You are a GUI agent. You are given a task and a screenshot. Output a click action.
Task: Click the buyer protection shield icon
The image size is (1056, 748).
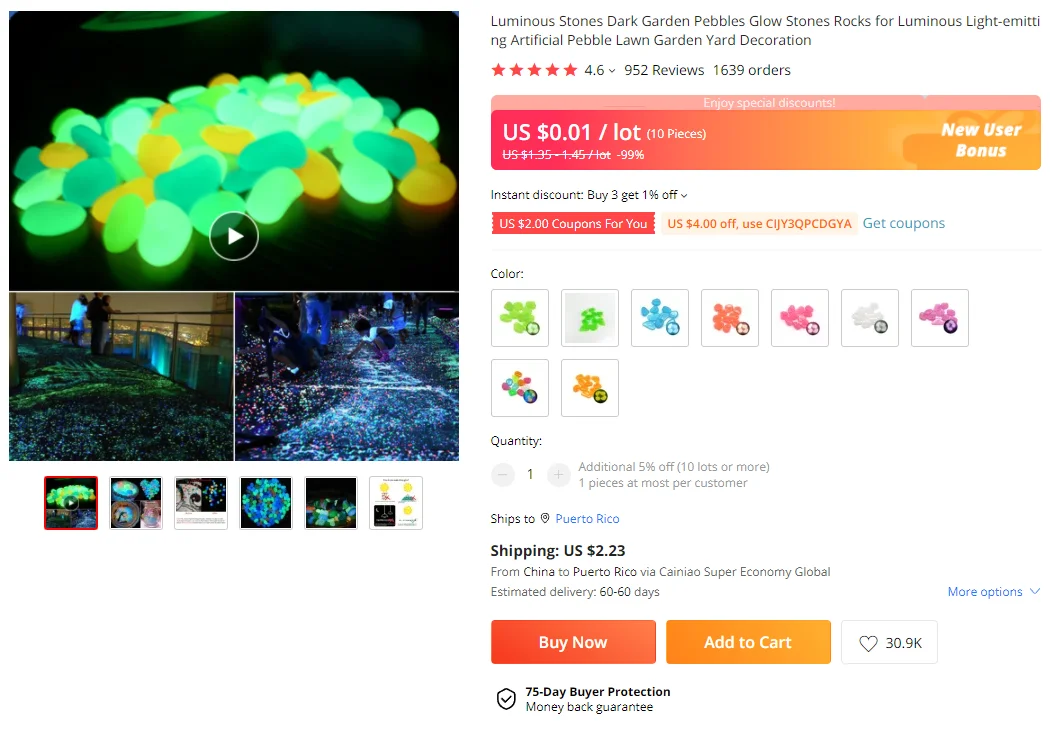[x=506, y=699]
